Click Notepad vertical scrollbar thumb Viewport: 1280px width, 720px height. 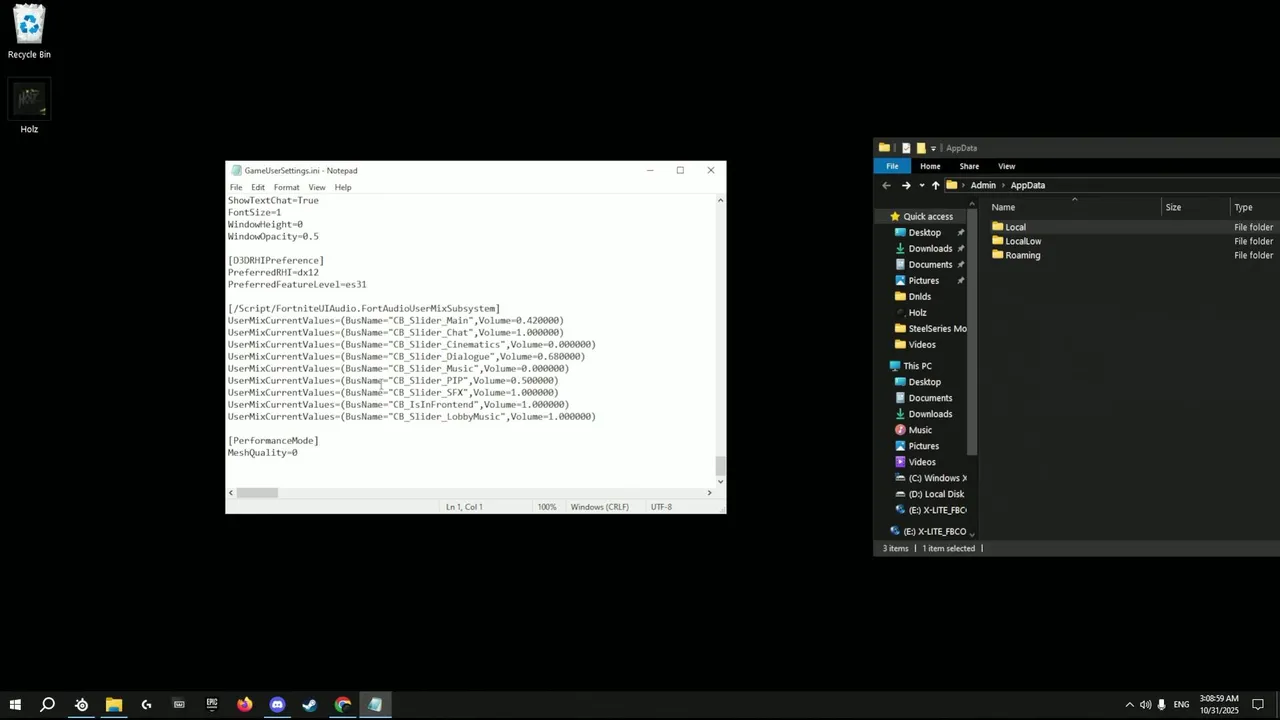720,465
